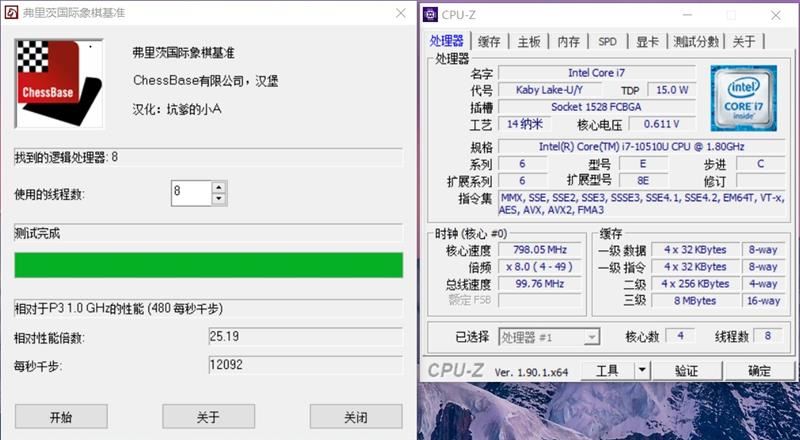Open the 显卡 tab
This screenshot has width=800, height=440.
(x=647, y=42)
